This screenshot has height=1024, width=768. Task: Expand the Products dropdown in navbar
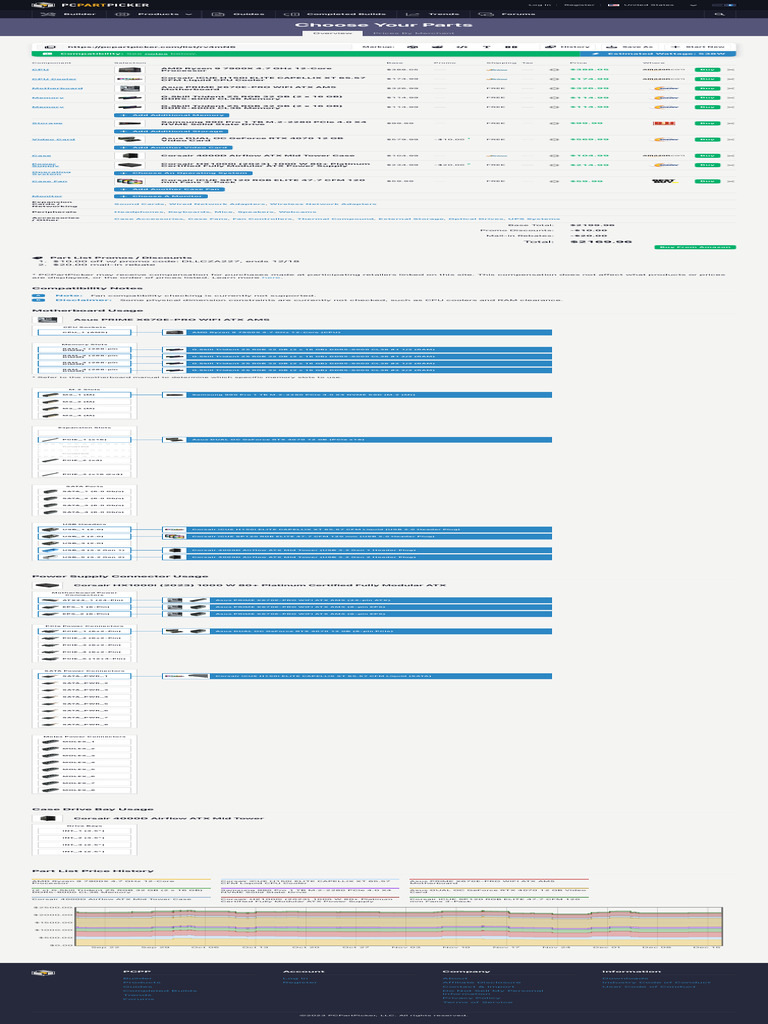(x=153, y=14)
